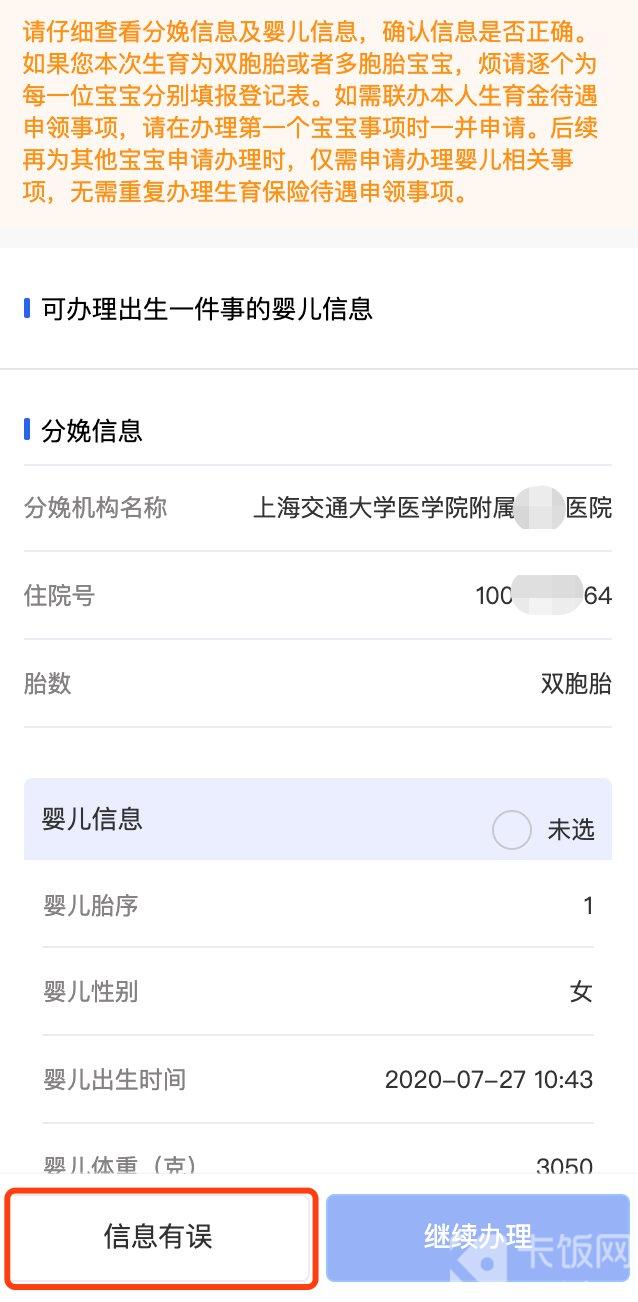Screen dimensions: 638x1302
Task: Click the blue marker beside 可办理出生一件事的婴儿信息
Action: [x=27, y=308]
